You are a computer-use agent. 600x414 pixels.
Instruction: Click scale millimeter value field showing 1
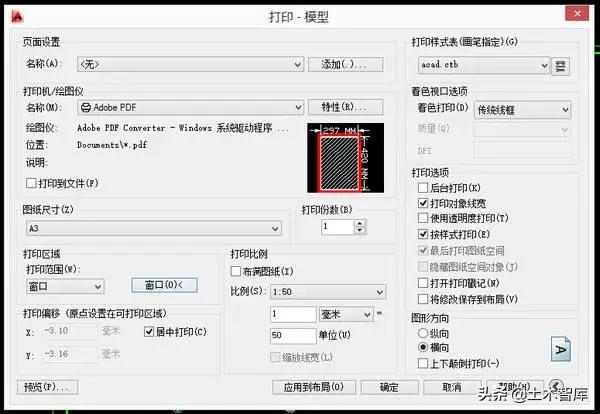tap(293, 314)
